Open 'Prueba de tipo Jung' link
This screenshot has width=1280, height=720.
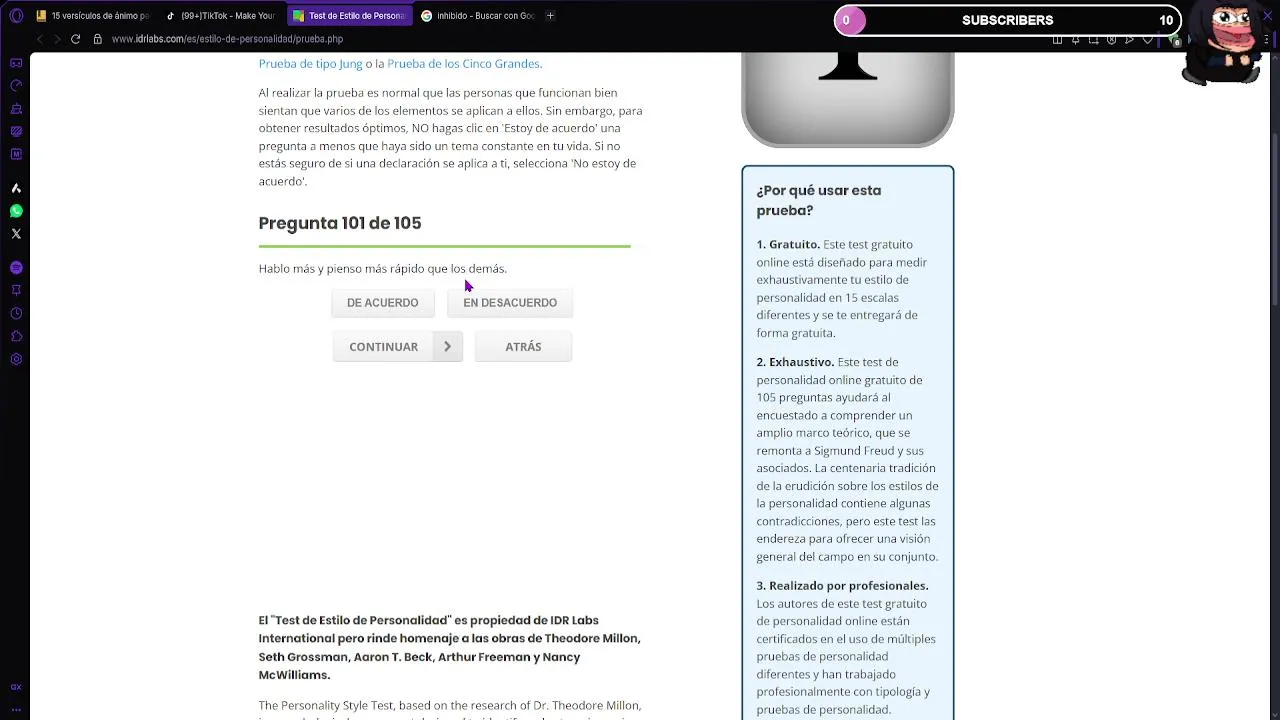point(310,64)
